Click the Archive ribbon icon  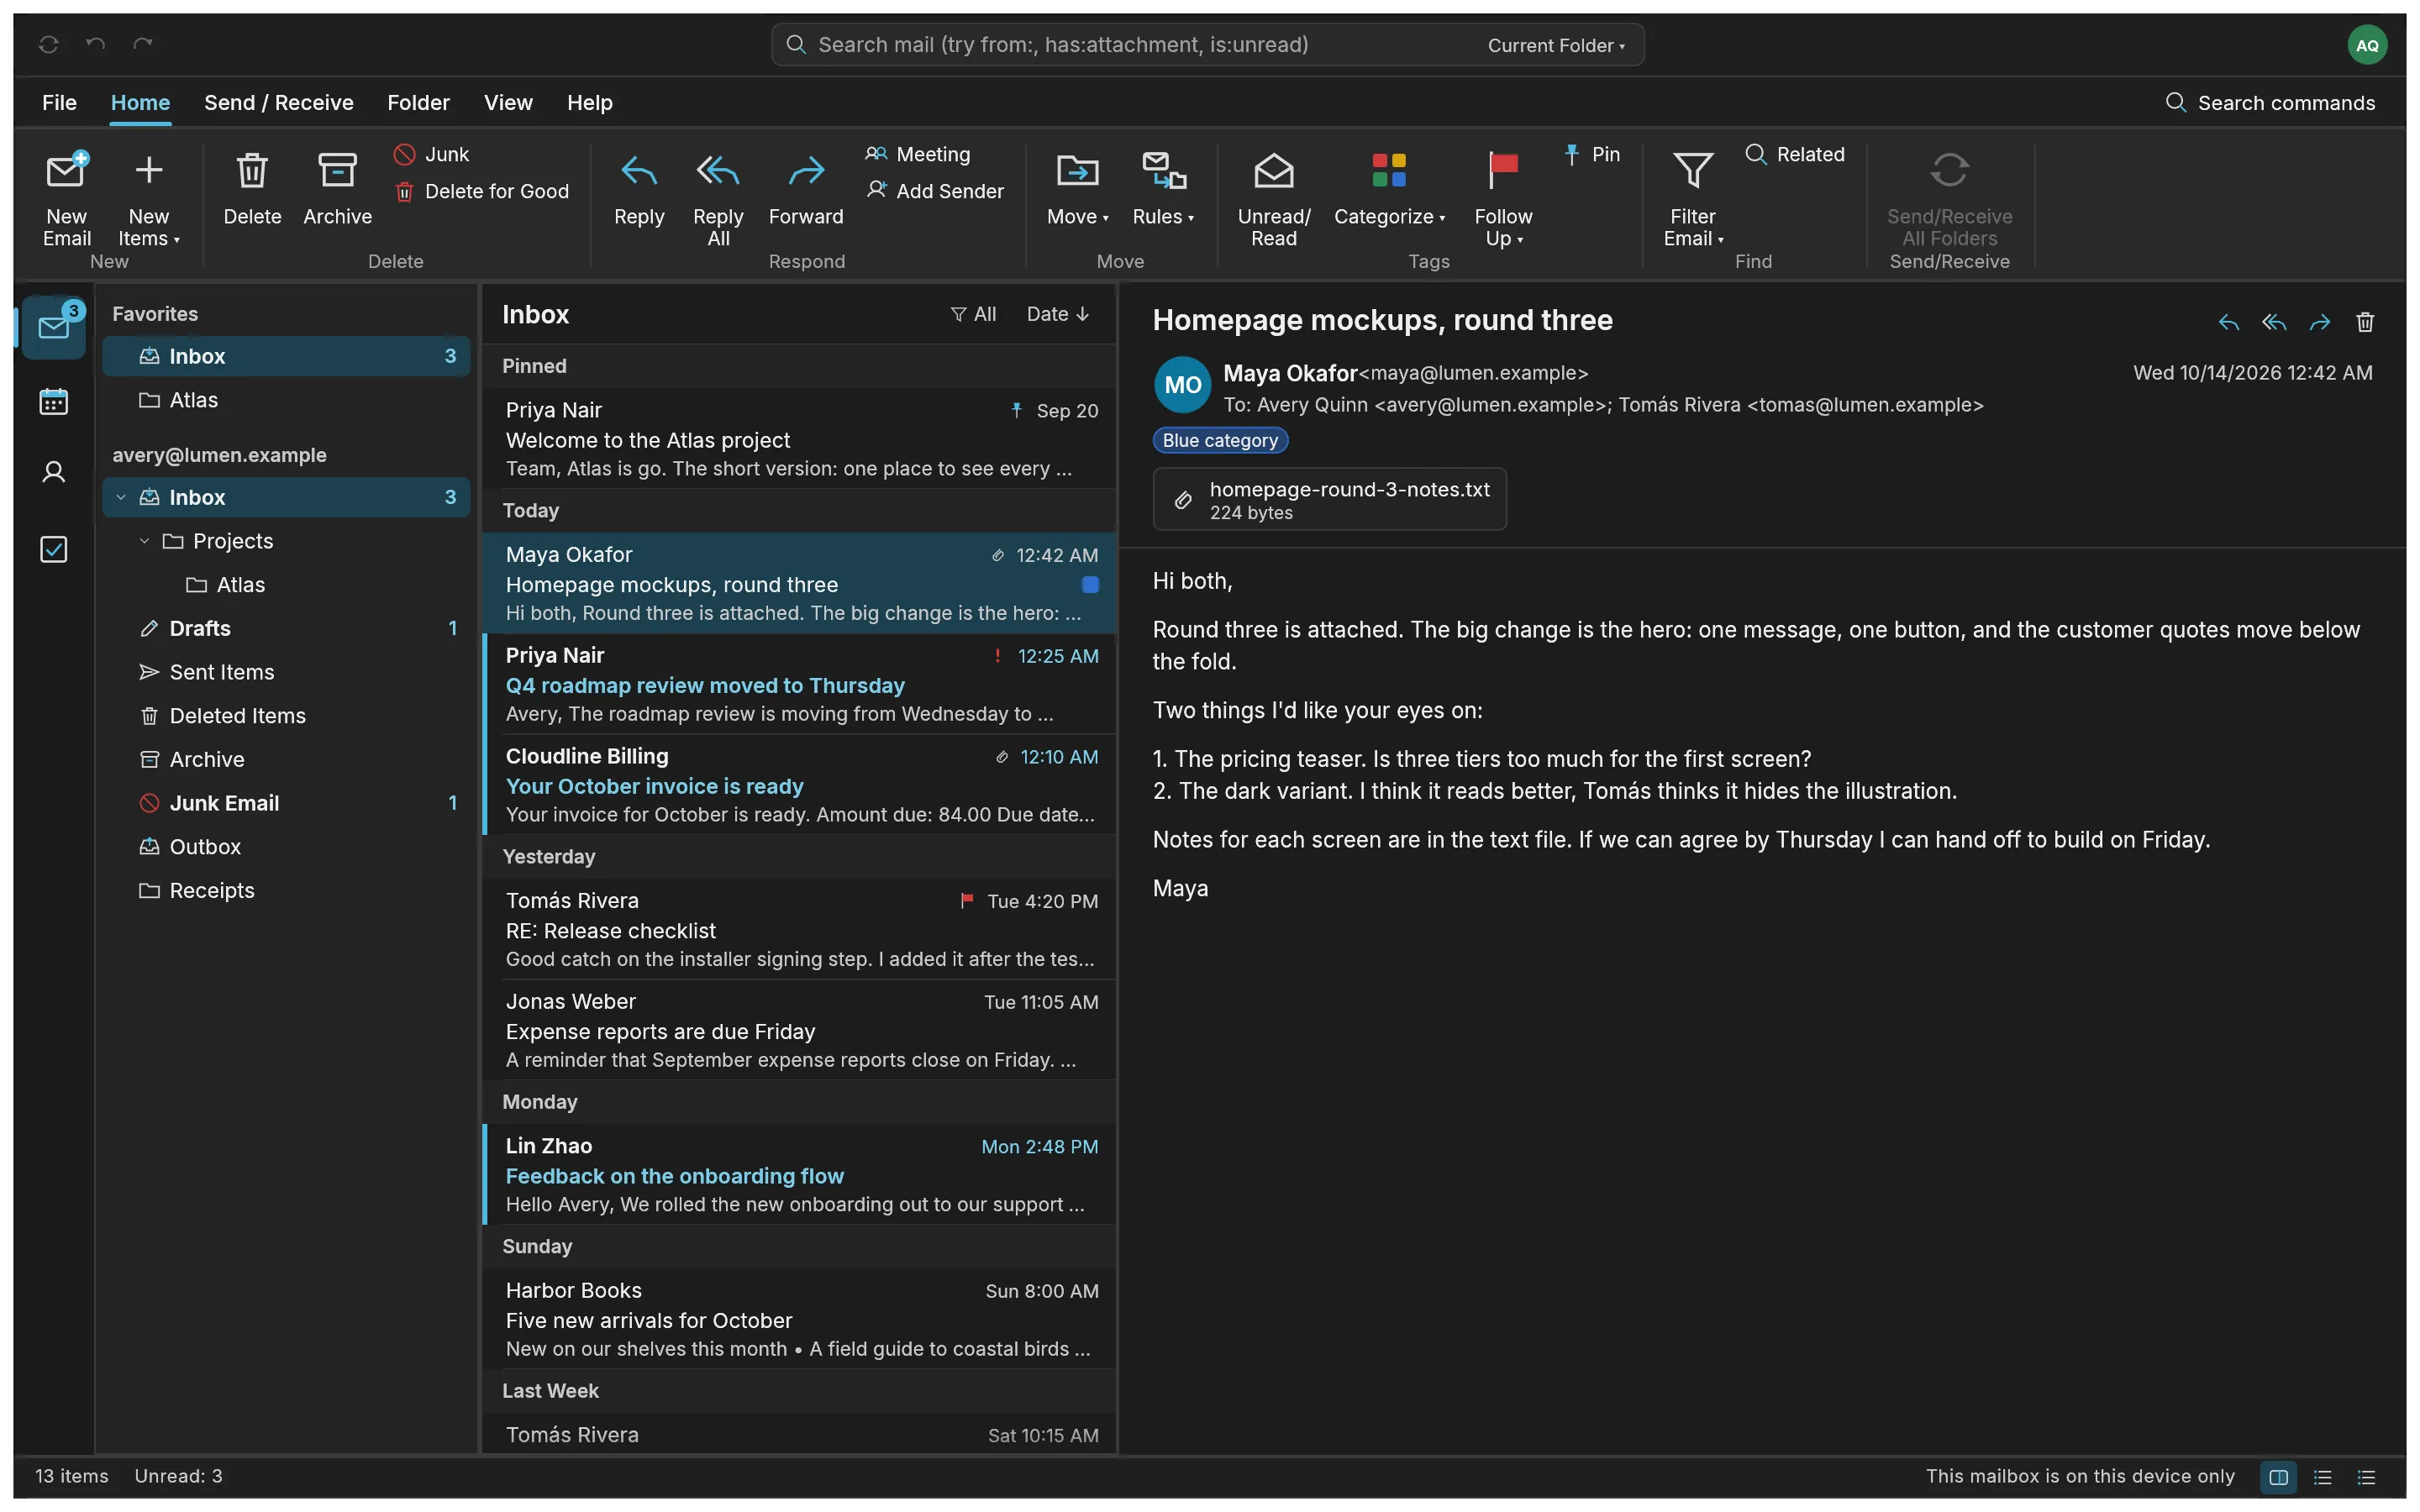tap(337, 171)
